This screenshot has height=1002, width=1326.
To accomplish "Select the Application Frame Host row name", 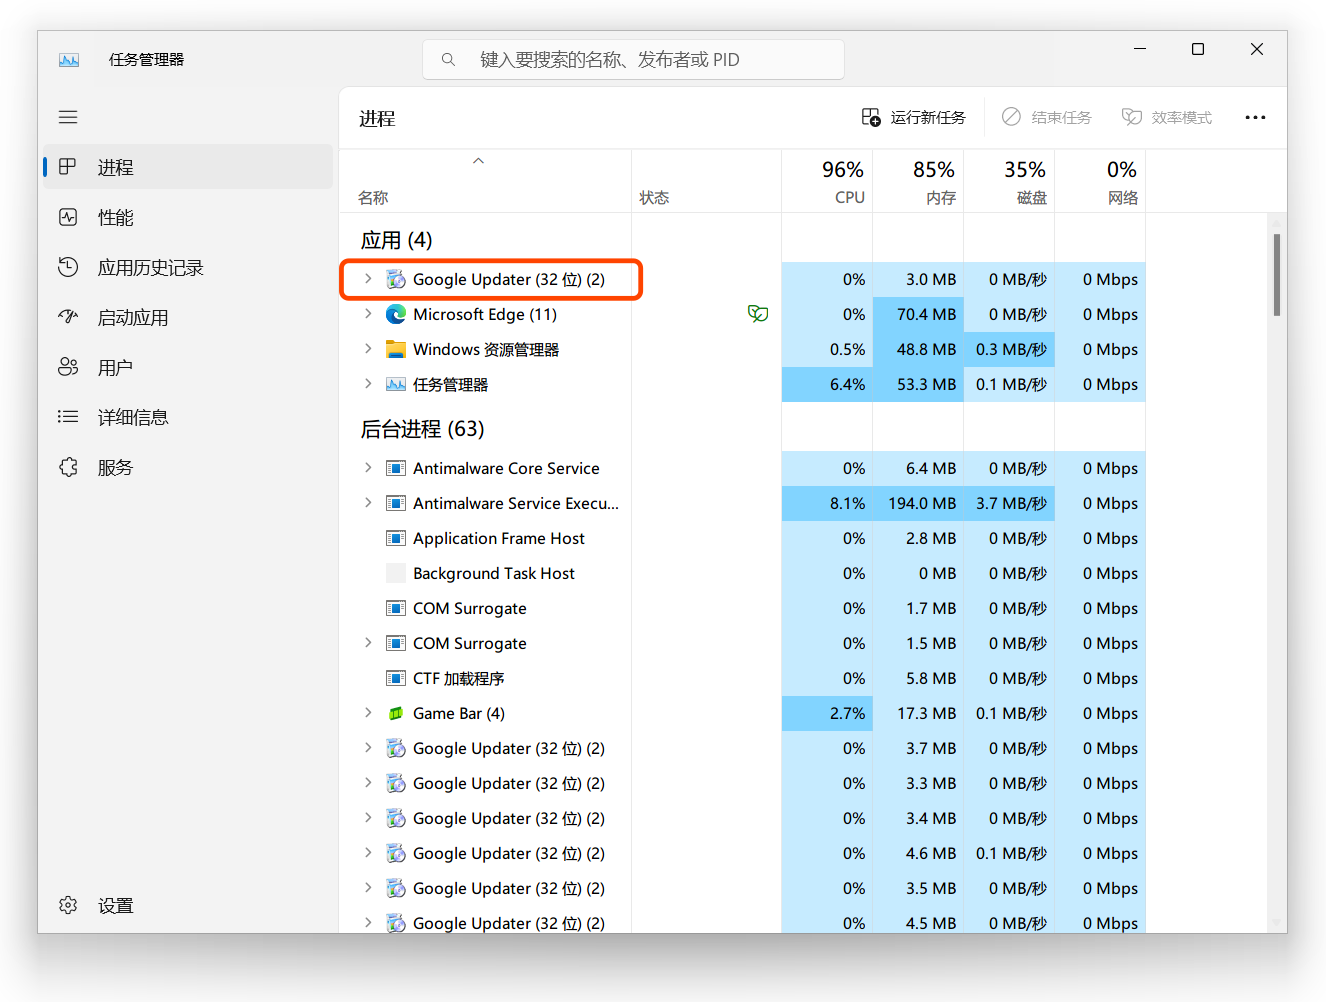I will 498,538.
